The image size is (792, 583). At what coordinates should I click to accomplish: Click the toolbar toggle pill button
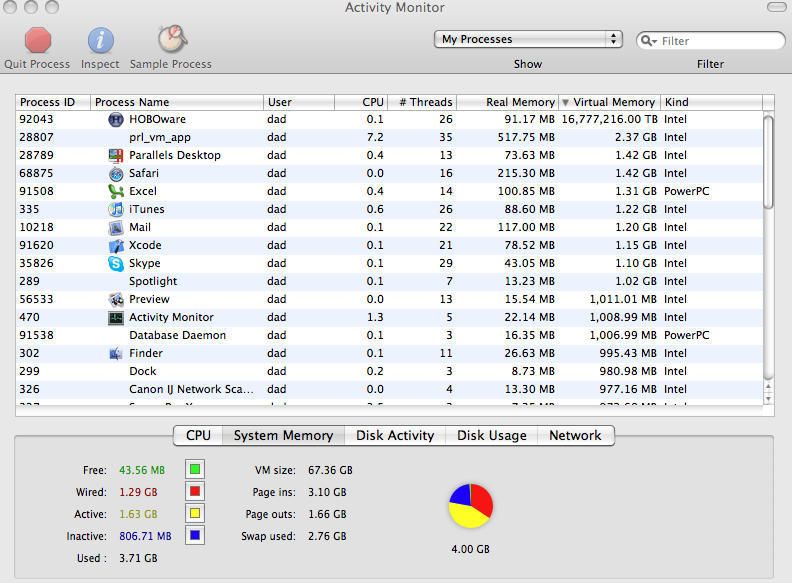pyautogui.click(x=776, y=7)
